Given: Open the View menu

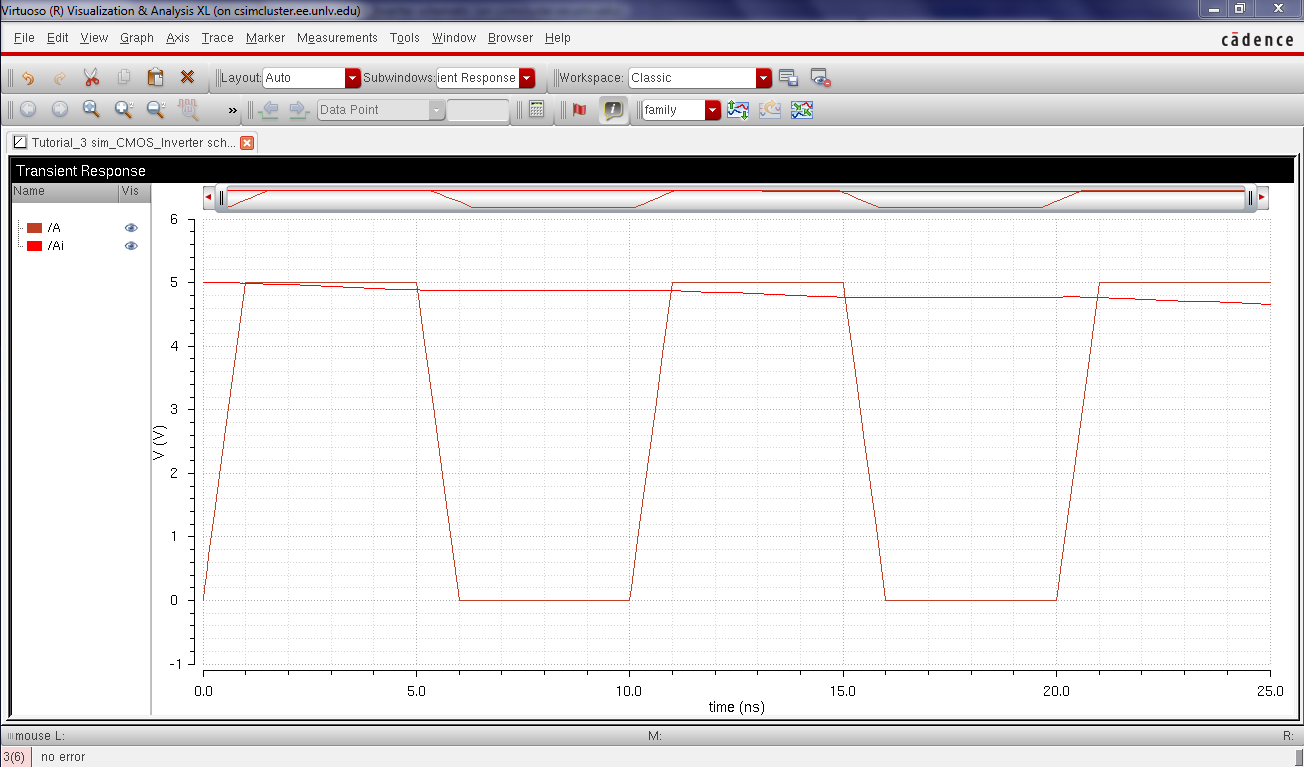Looking at the screenshot, I should click(94, 38).
